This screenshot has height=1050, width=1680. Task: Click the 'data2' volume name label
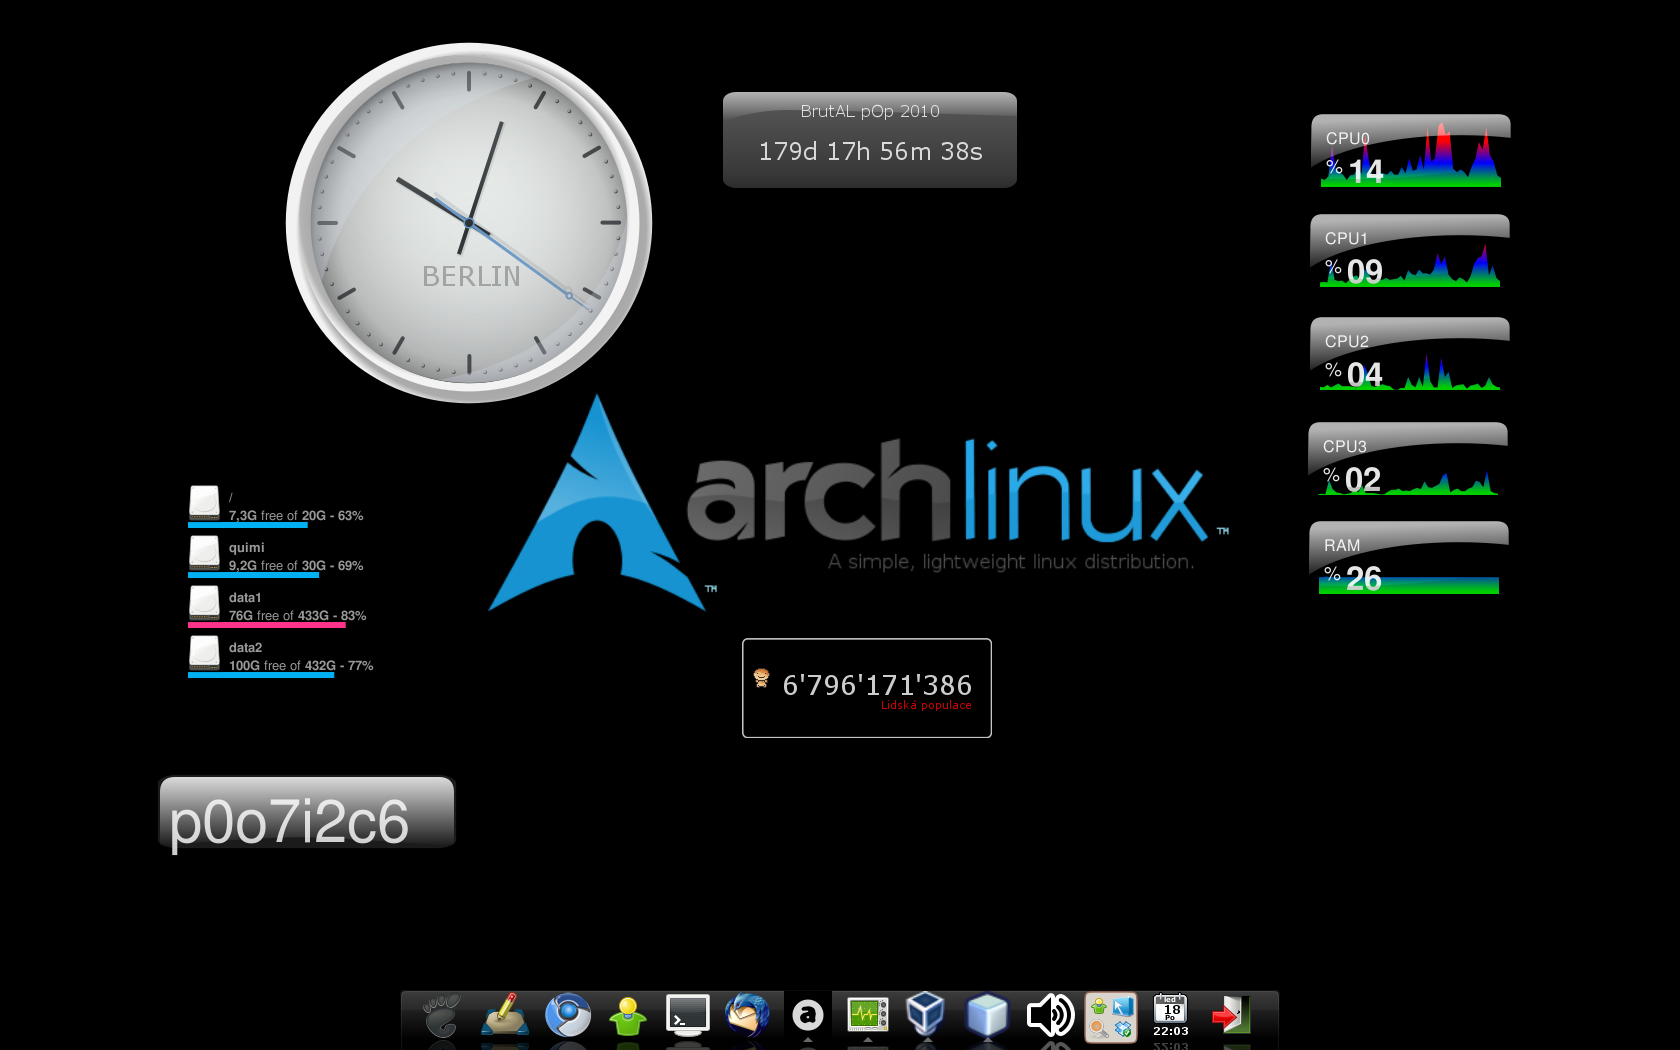(x=245, y=648)
